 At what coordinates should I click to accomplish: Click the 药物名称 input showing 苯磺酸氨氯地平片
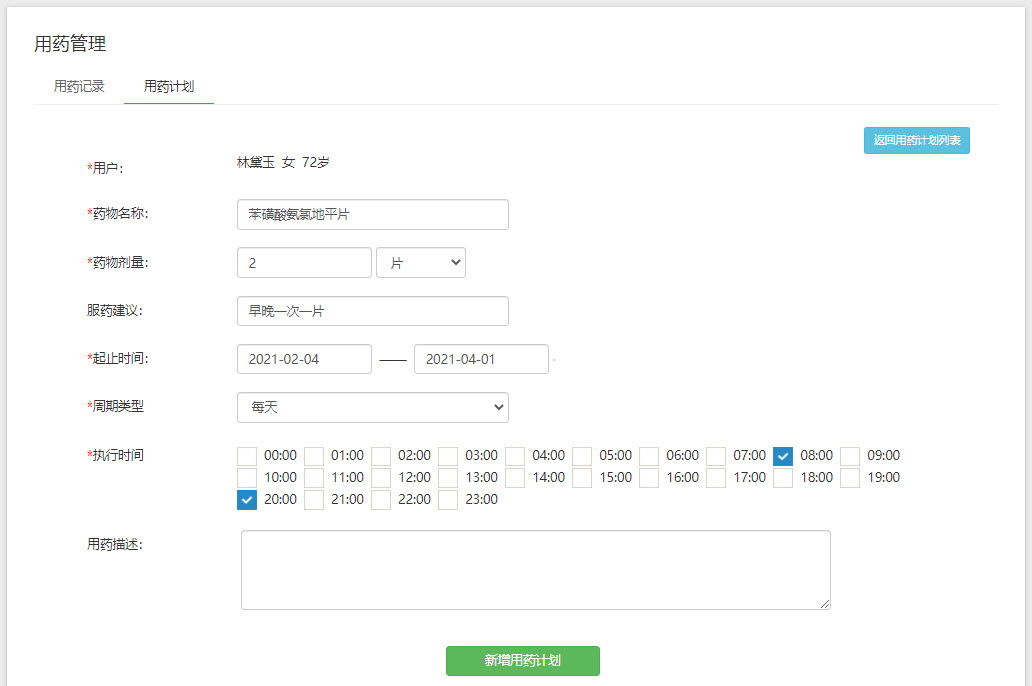pos(372,214)
